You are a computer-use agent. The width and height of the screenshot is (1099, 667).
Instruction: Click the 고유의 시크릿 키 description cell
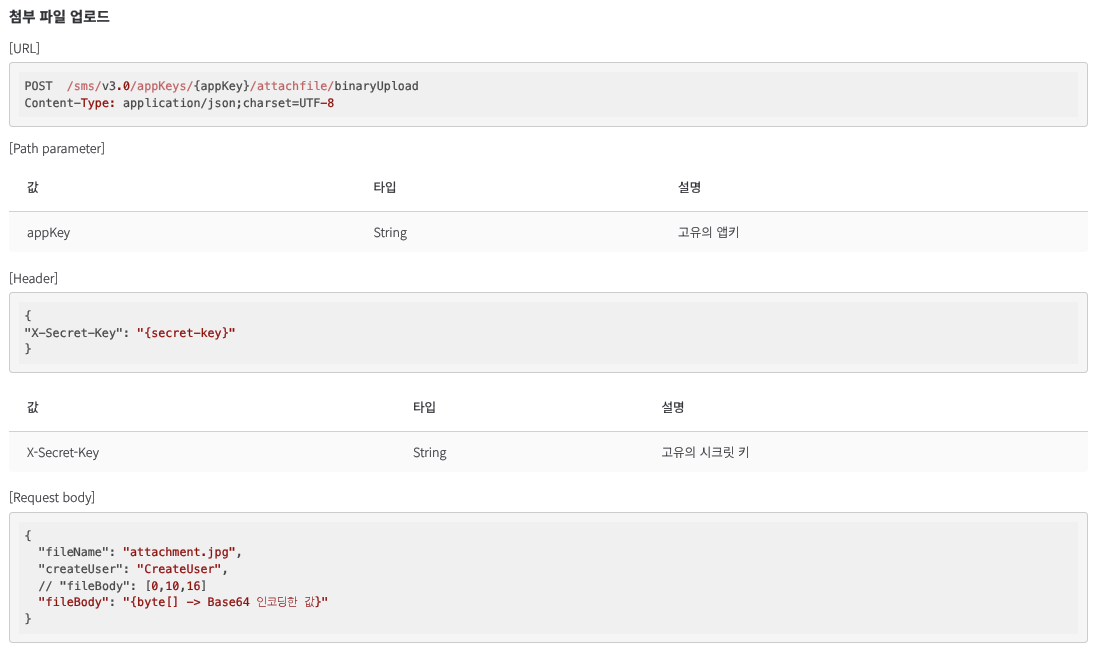(705, 453)
